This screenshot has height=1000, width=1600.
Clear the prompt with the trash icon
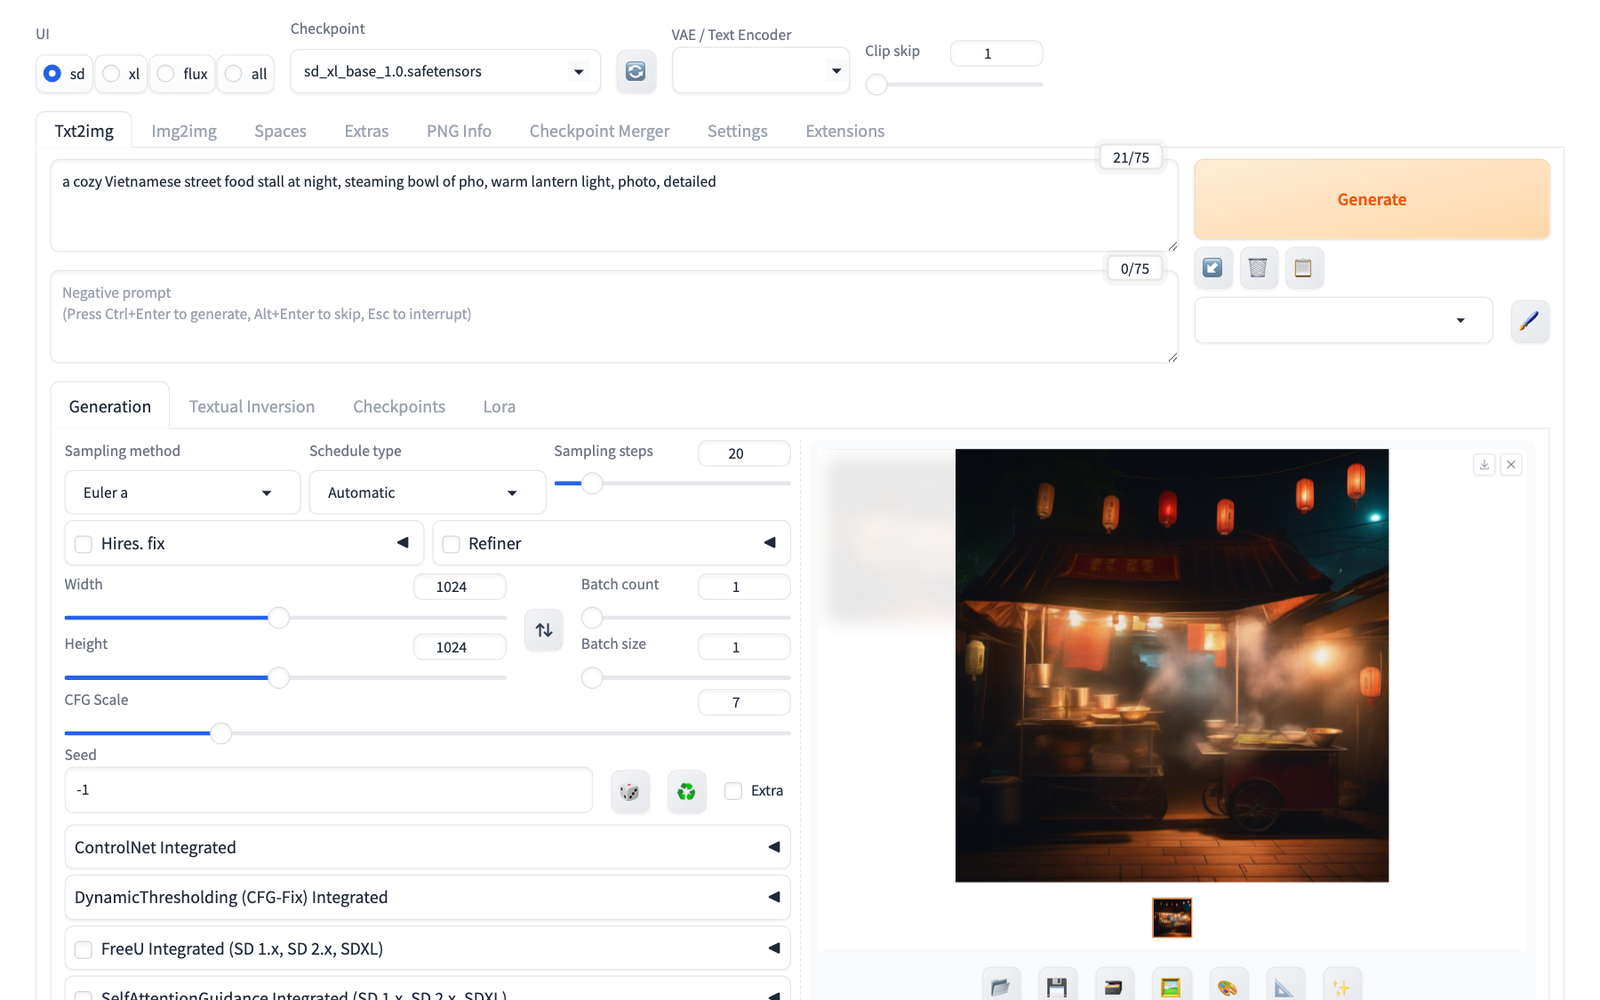(1258, 268)
